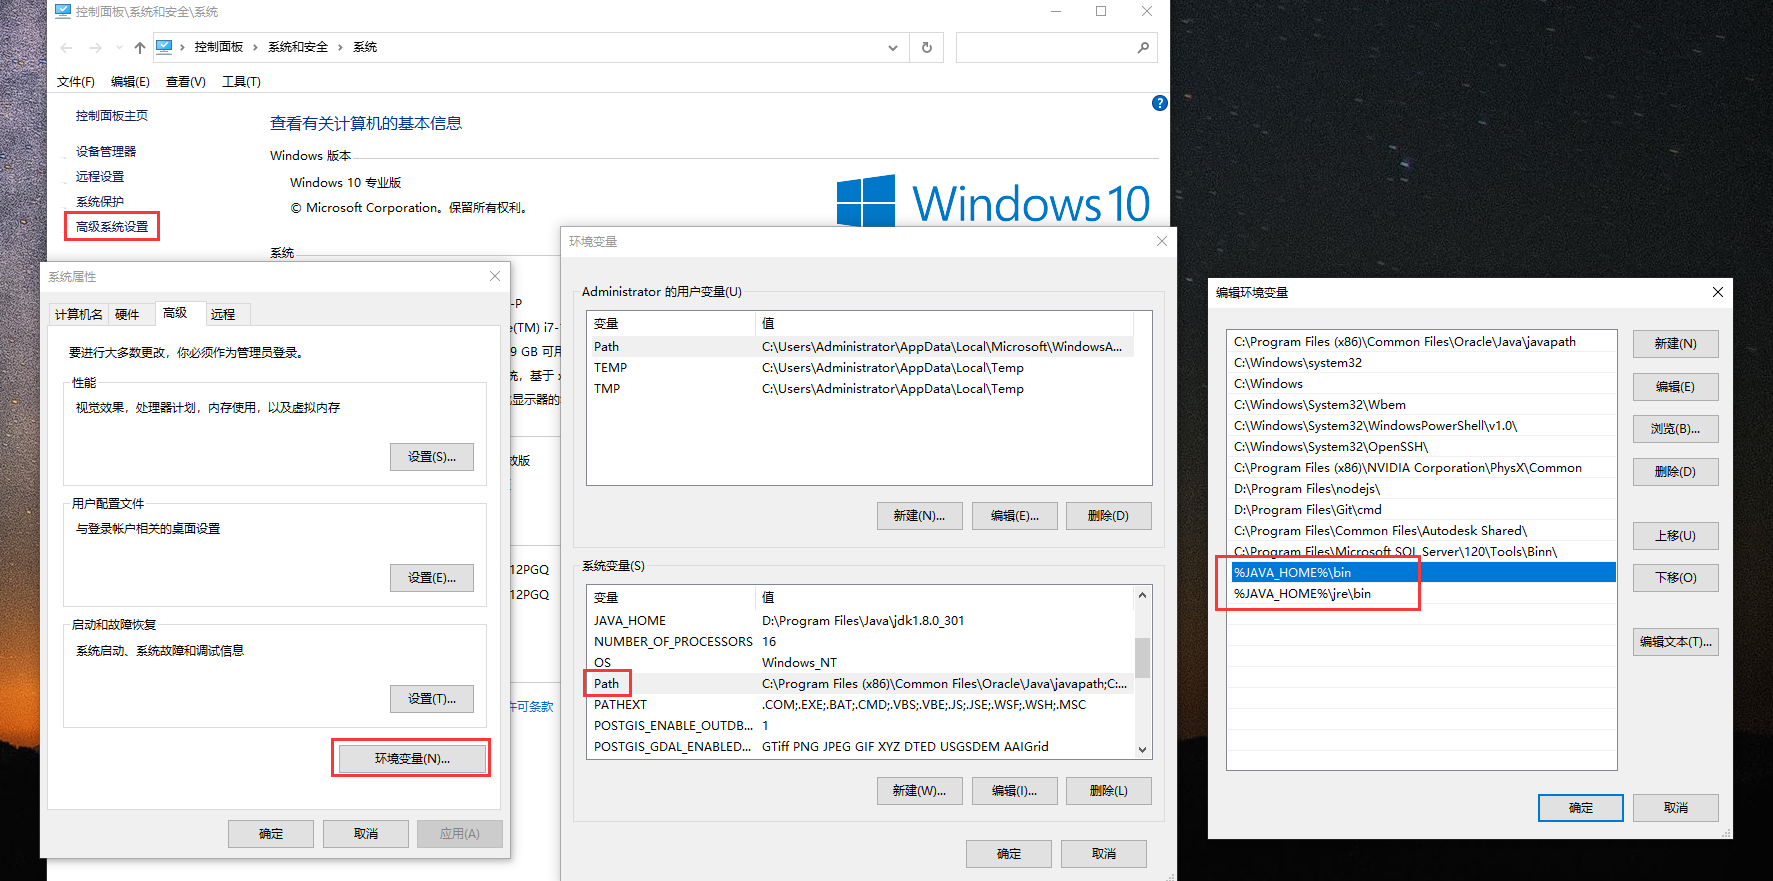The image size is (1773, 881).
Task: Click startup recovery 设置(T)... button
Action: pos(432,699)
